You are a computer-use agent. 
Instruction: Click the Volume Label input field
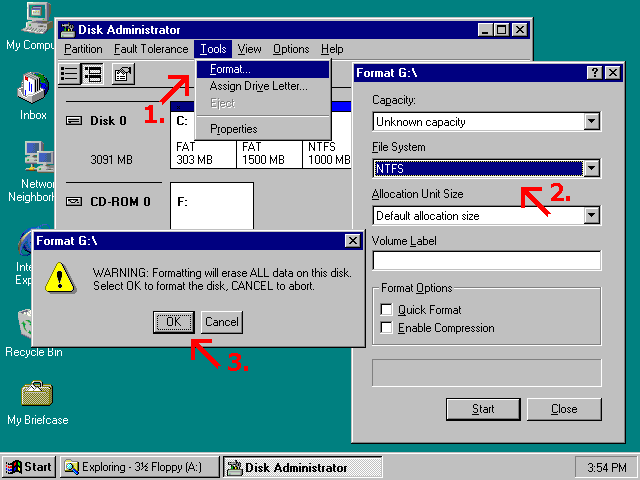click(x=487, y=260)
